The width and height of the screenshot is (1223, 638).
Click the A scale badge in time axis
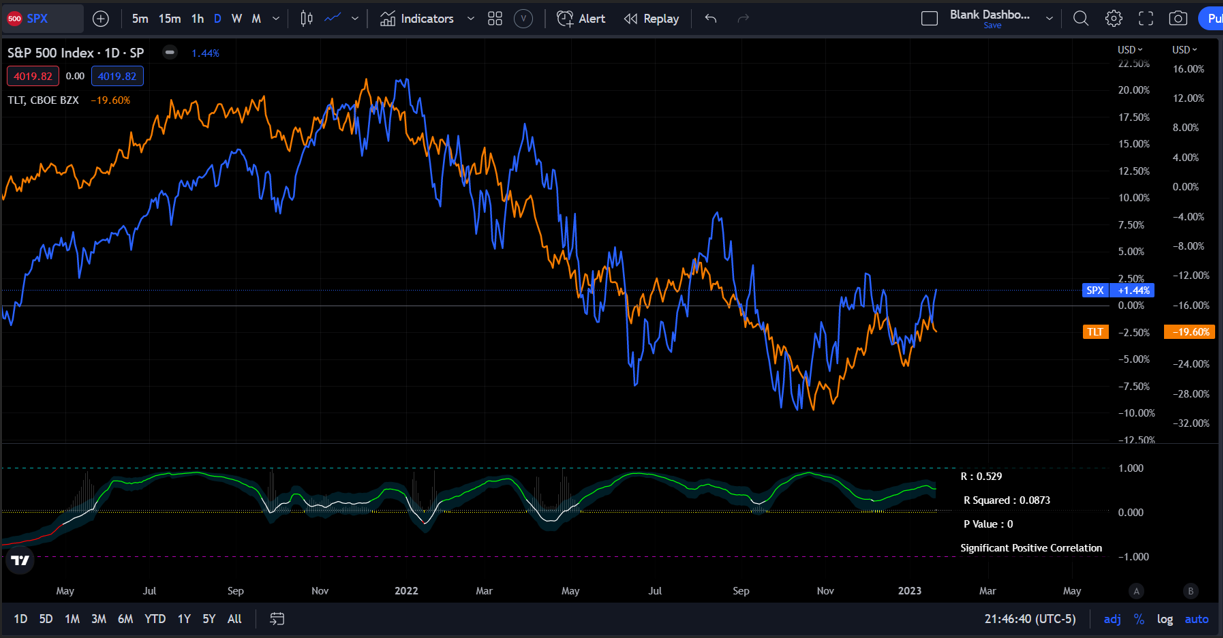click(x=1136, y=590)
